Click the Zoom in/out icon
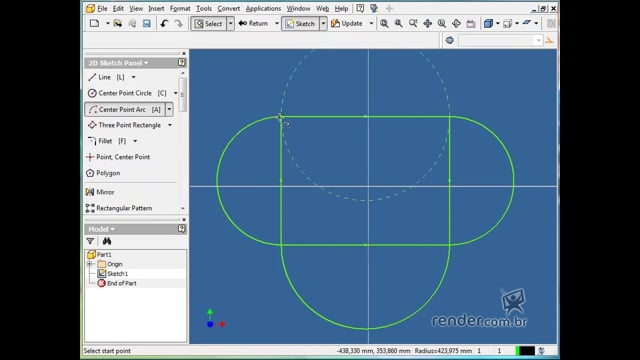 pyautogui.click(x=413, y=24)
